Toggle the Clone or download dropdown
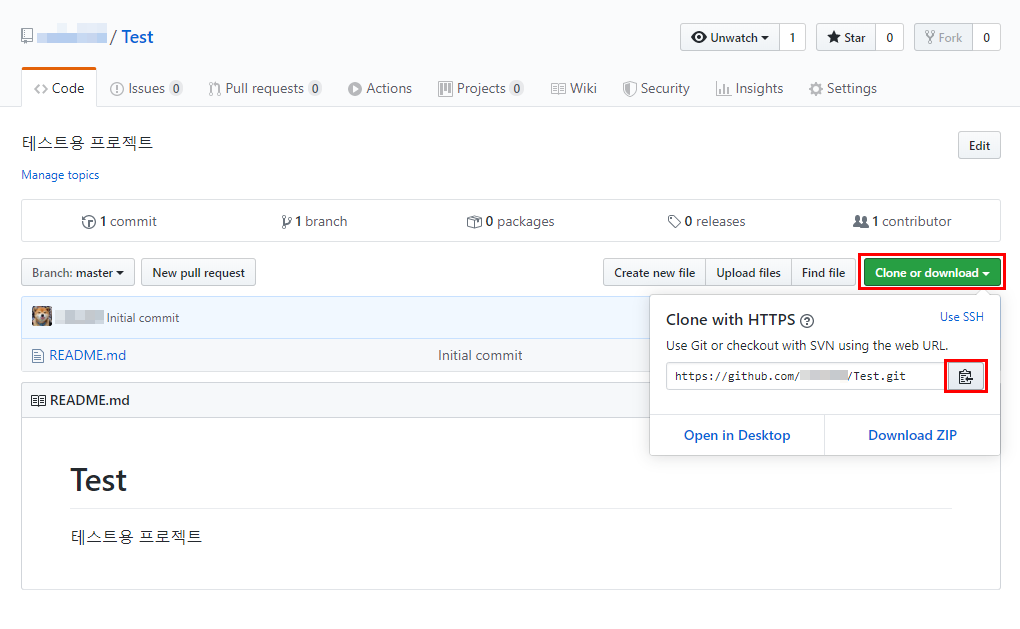The height and width of the screenshot is (629, 1020). [x=932, y=273]
